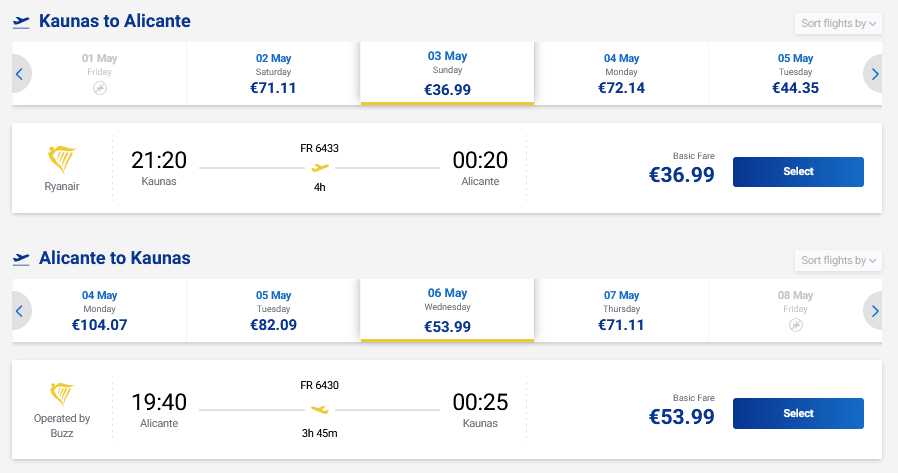This screenshot has height=473, width=898.
Task: Go to previous outbound dates with the left arrow
Action: point(19,73)
